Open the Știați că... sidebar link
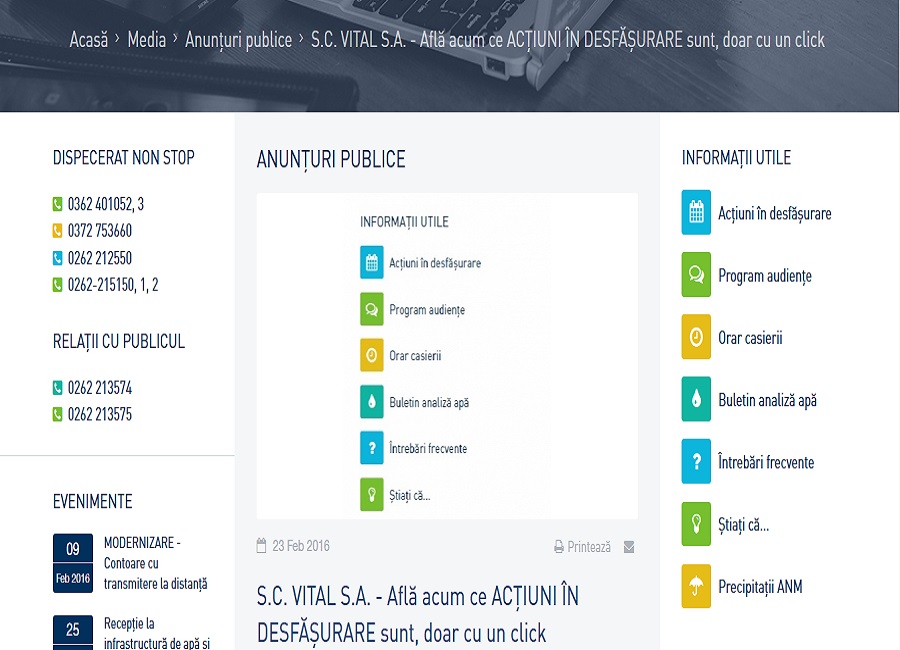Viewport: 900px width, 650px height. [743, 524]
